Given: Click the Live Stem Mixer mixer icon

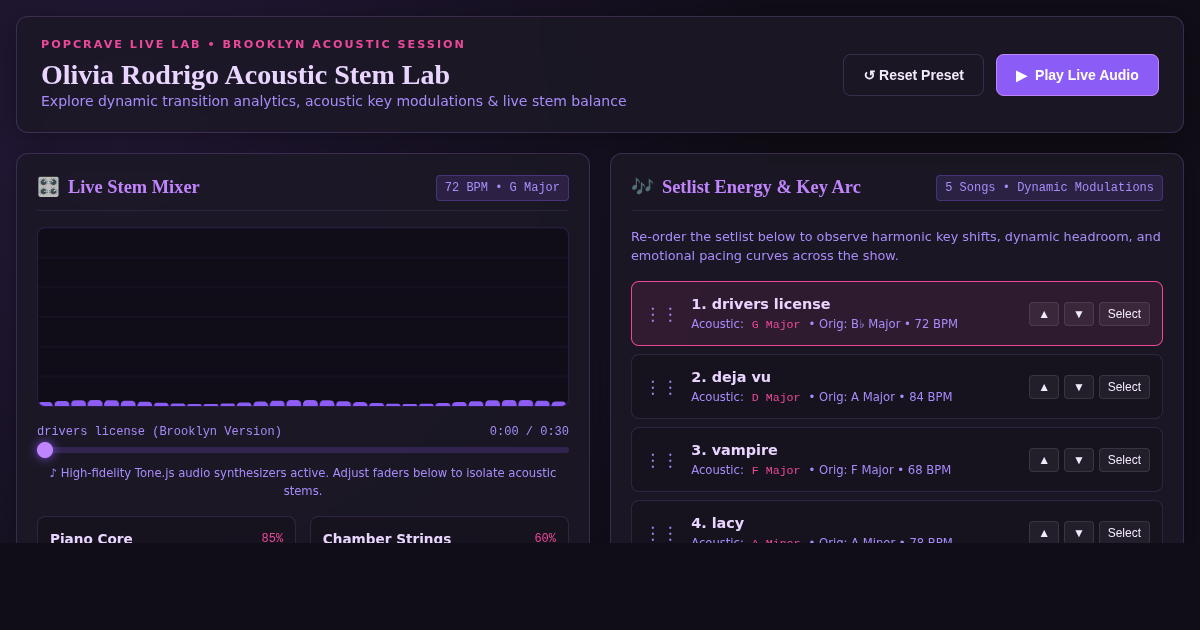Looking at the screenshot, I should click(48, 187).
